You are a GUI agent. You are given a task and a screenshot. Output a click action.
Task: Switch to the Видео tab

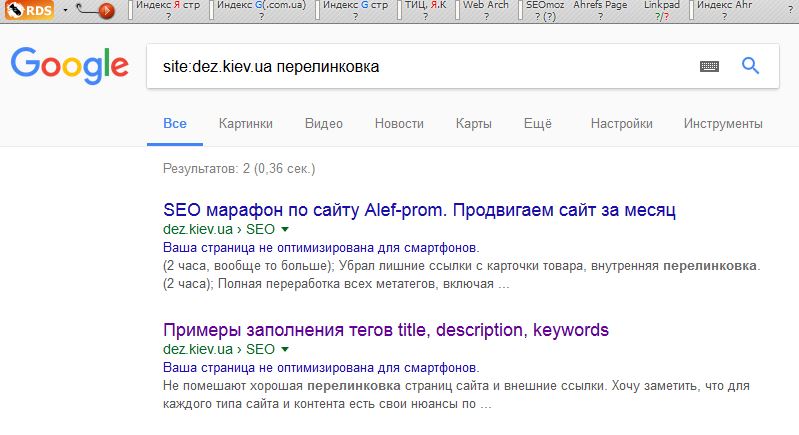pos(324,124)
